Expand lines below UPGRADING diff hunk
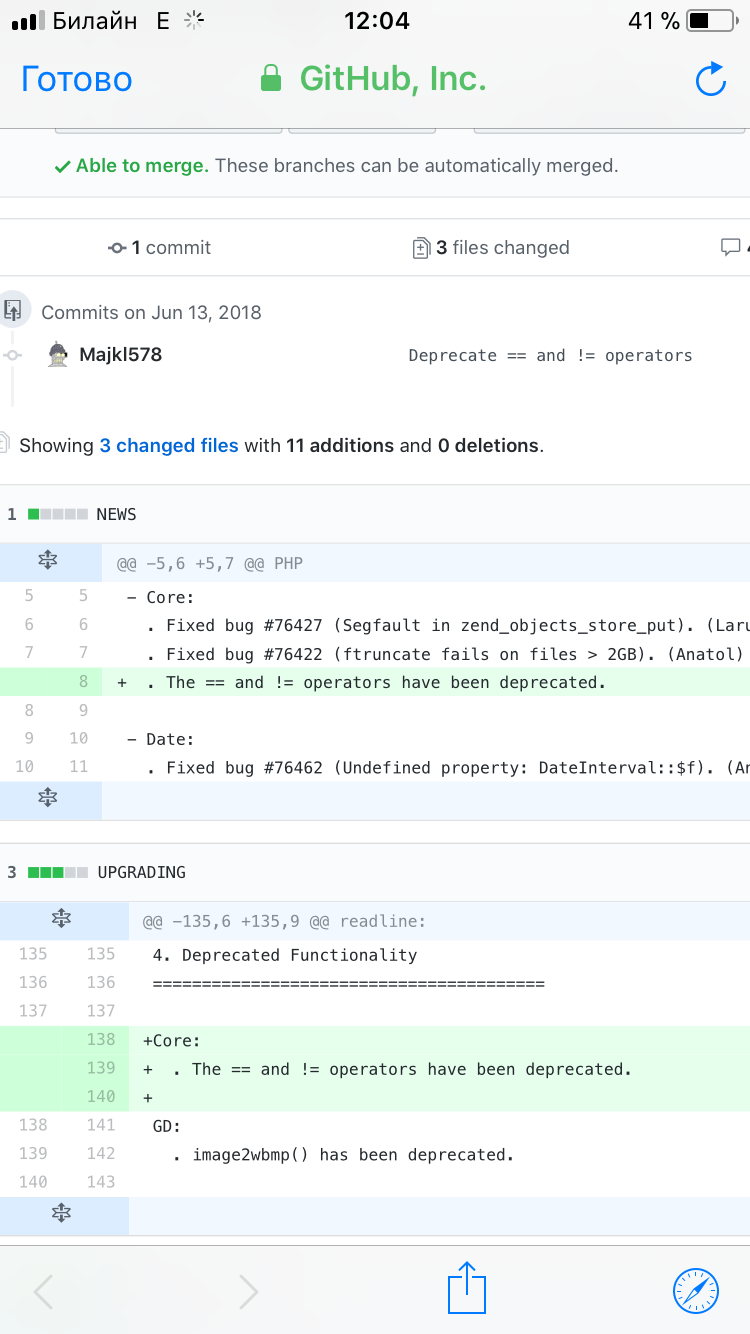750x1334 pixels. pyautogui.click(x=62, y=1213)
